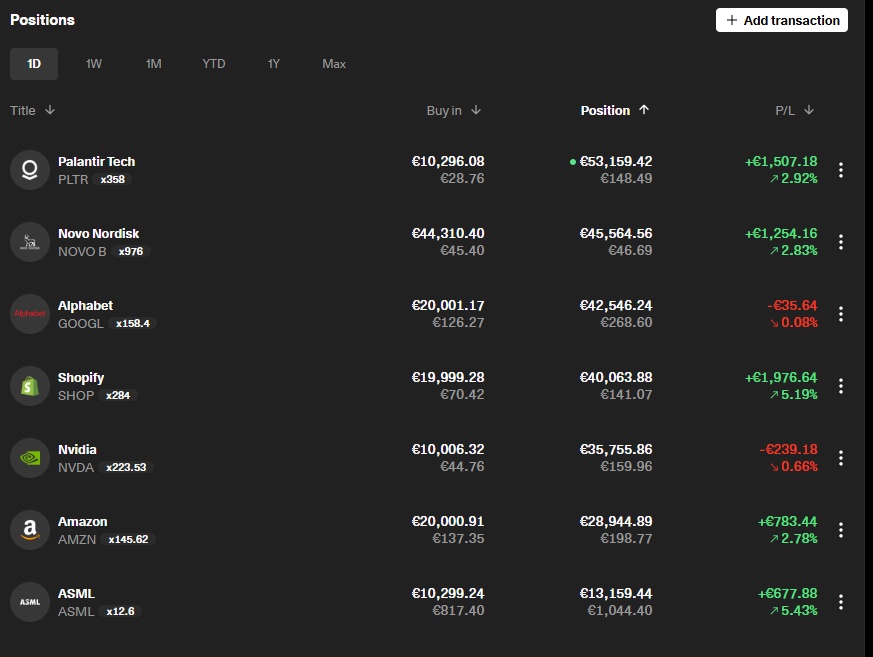Click the Amazon logo icon

coord(30,530)
